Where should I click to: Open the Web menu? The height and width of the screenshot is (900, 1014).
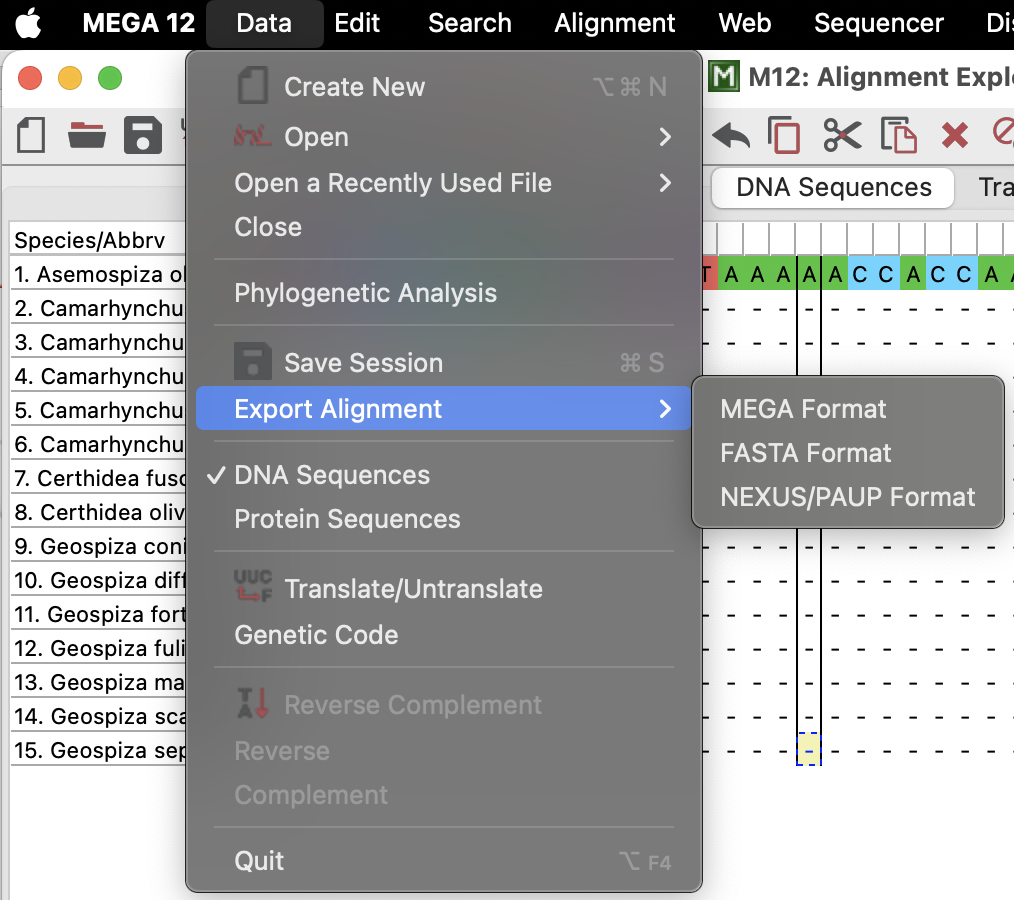(x=744, y=23)
